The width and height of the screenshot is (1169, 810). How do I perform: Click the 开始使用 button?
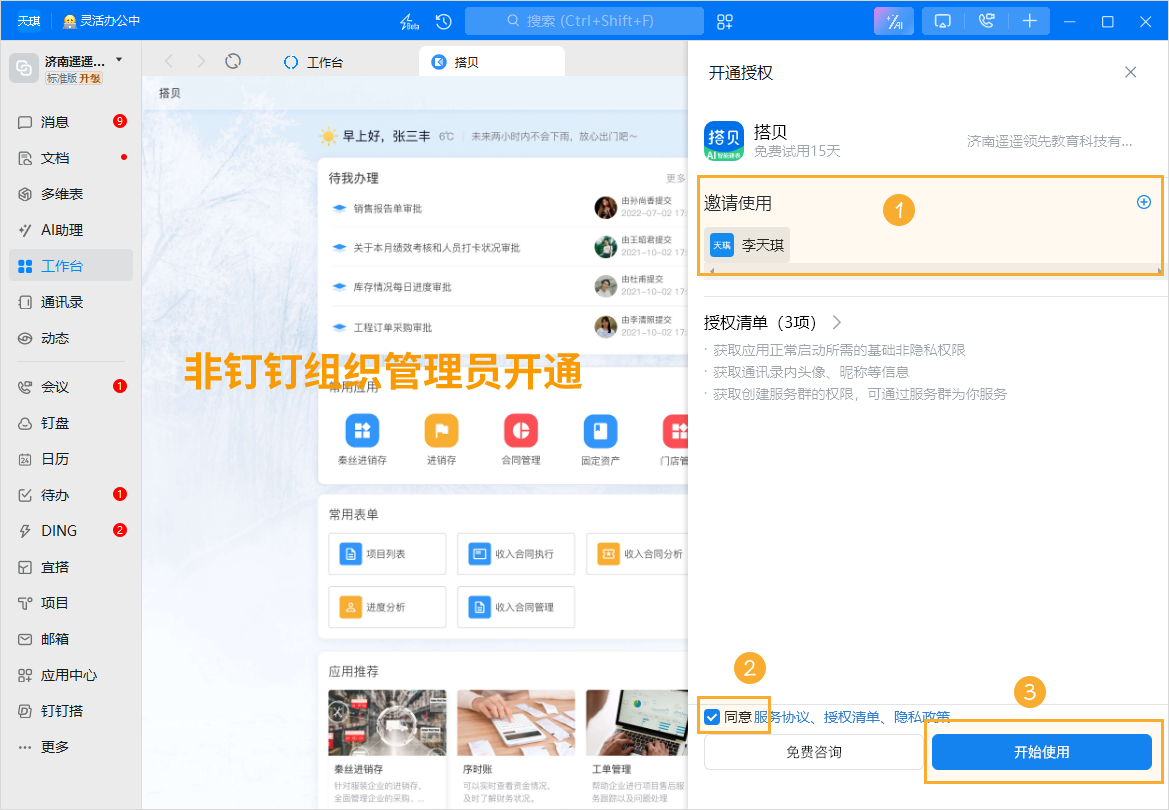point(1042,751)
